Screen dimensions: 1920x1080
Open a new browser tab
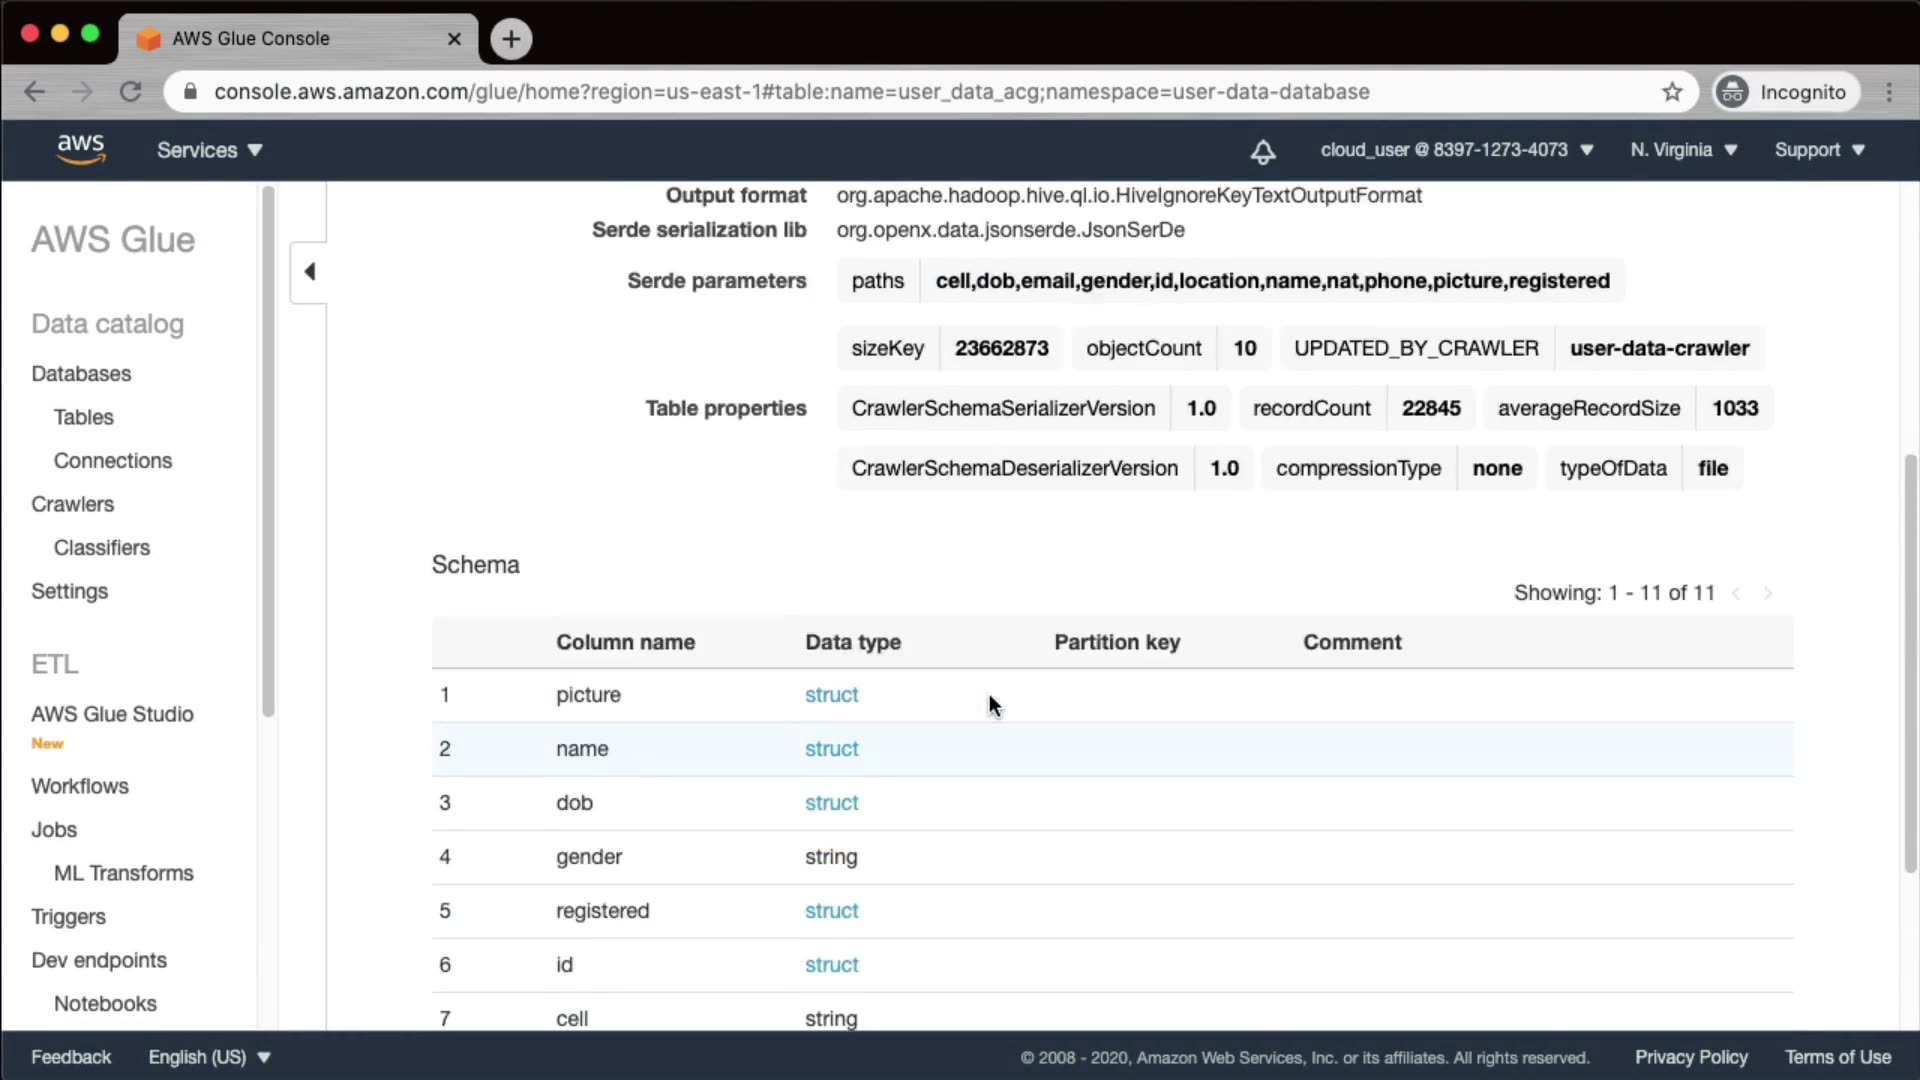point(511,39)
